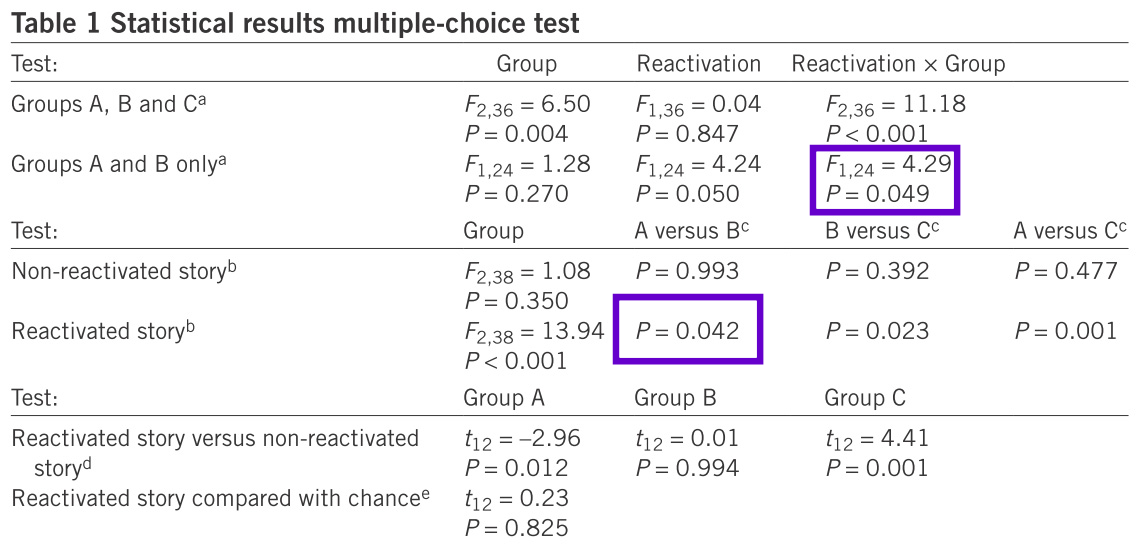Click the Reactivated story compared with chance label
1144x552 pixels.
point(220,496)
